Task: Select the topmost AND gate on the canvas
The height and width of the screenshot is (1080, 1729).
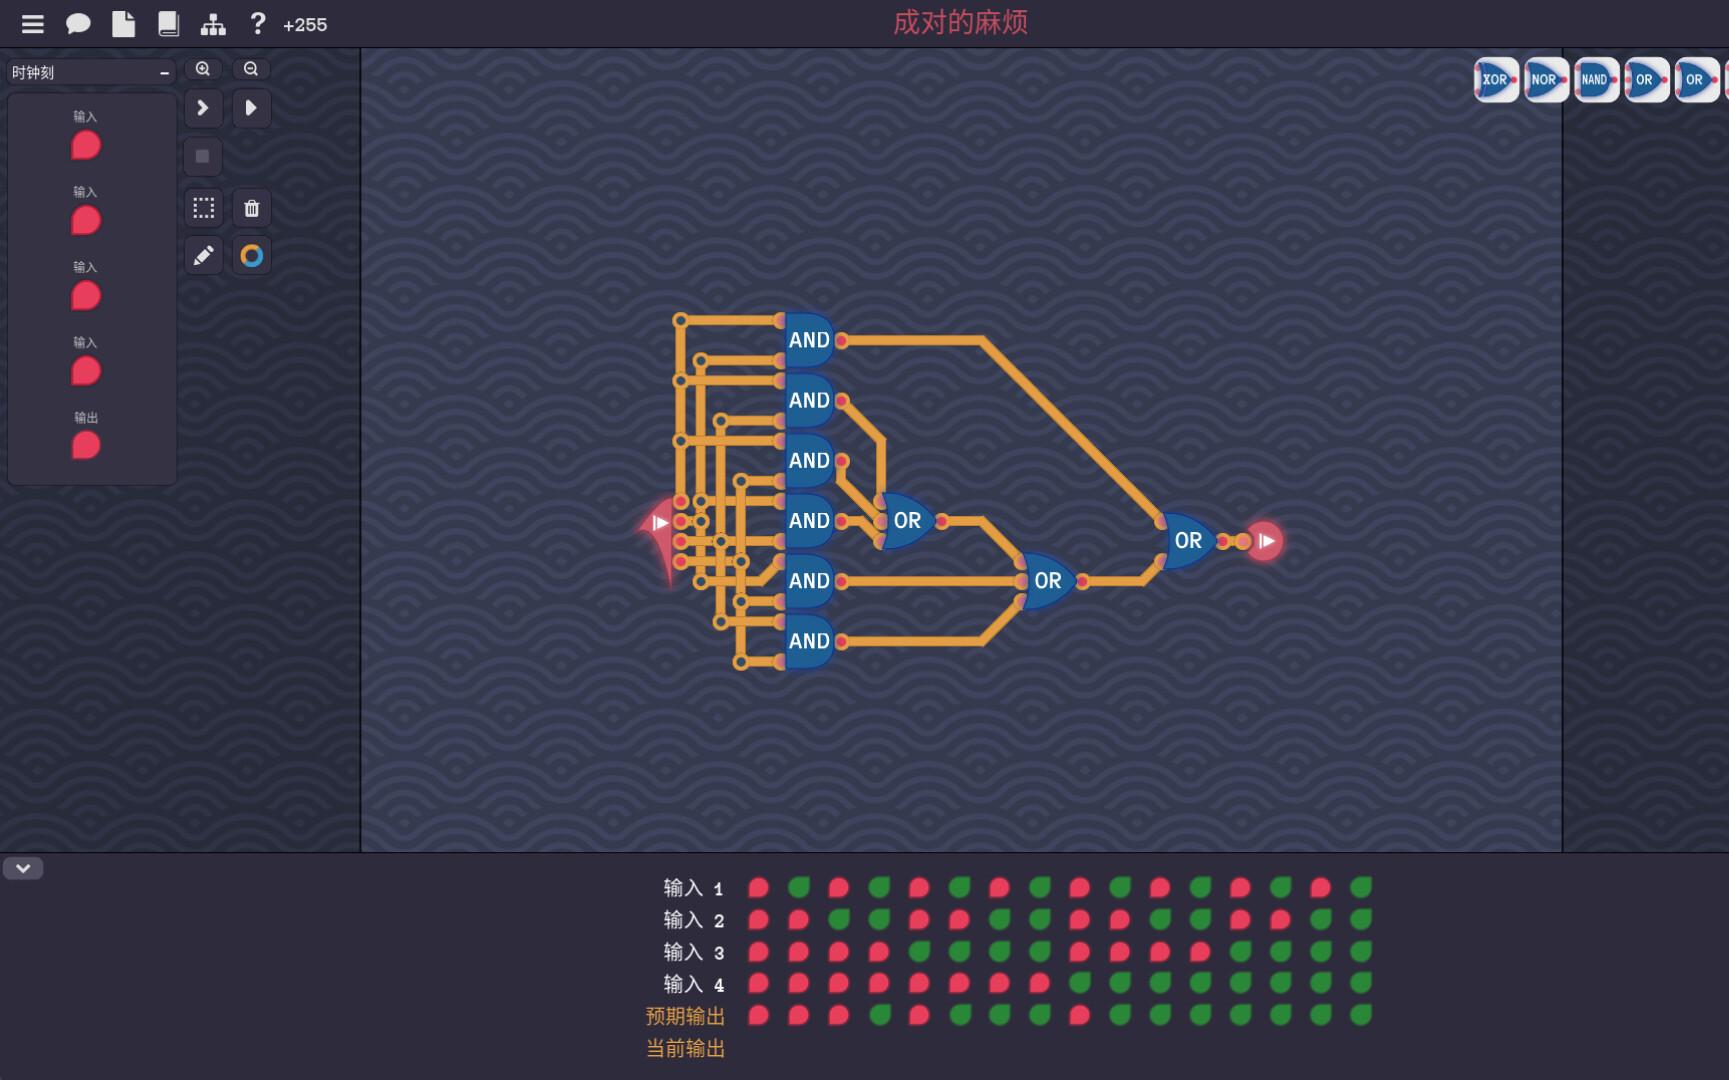Action: click(809, 340)
